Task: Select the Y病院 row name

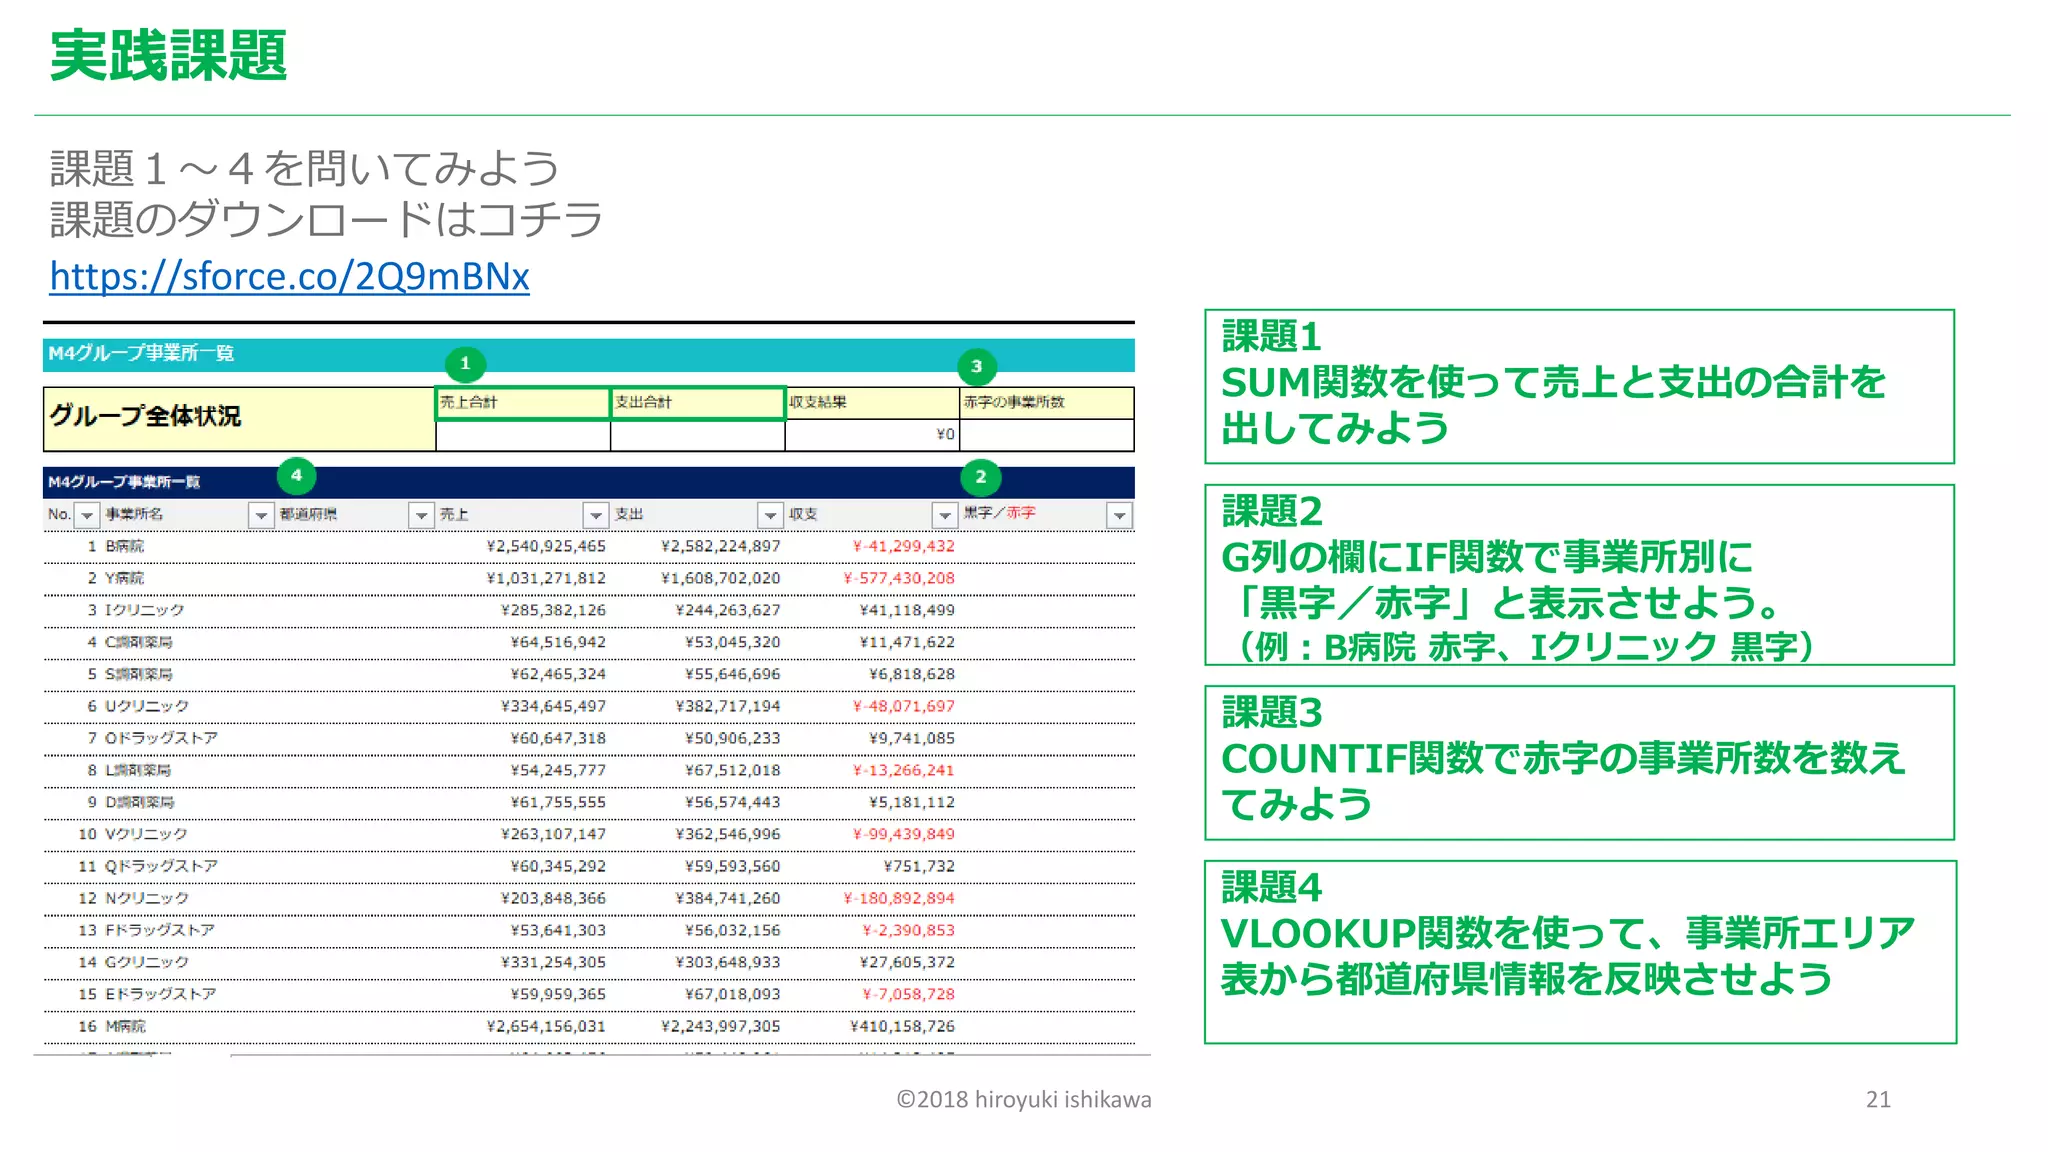Action: point(125,578)
